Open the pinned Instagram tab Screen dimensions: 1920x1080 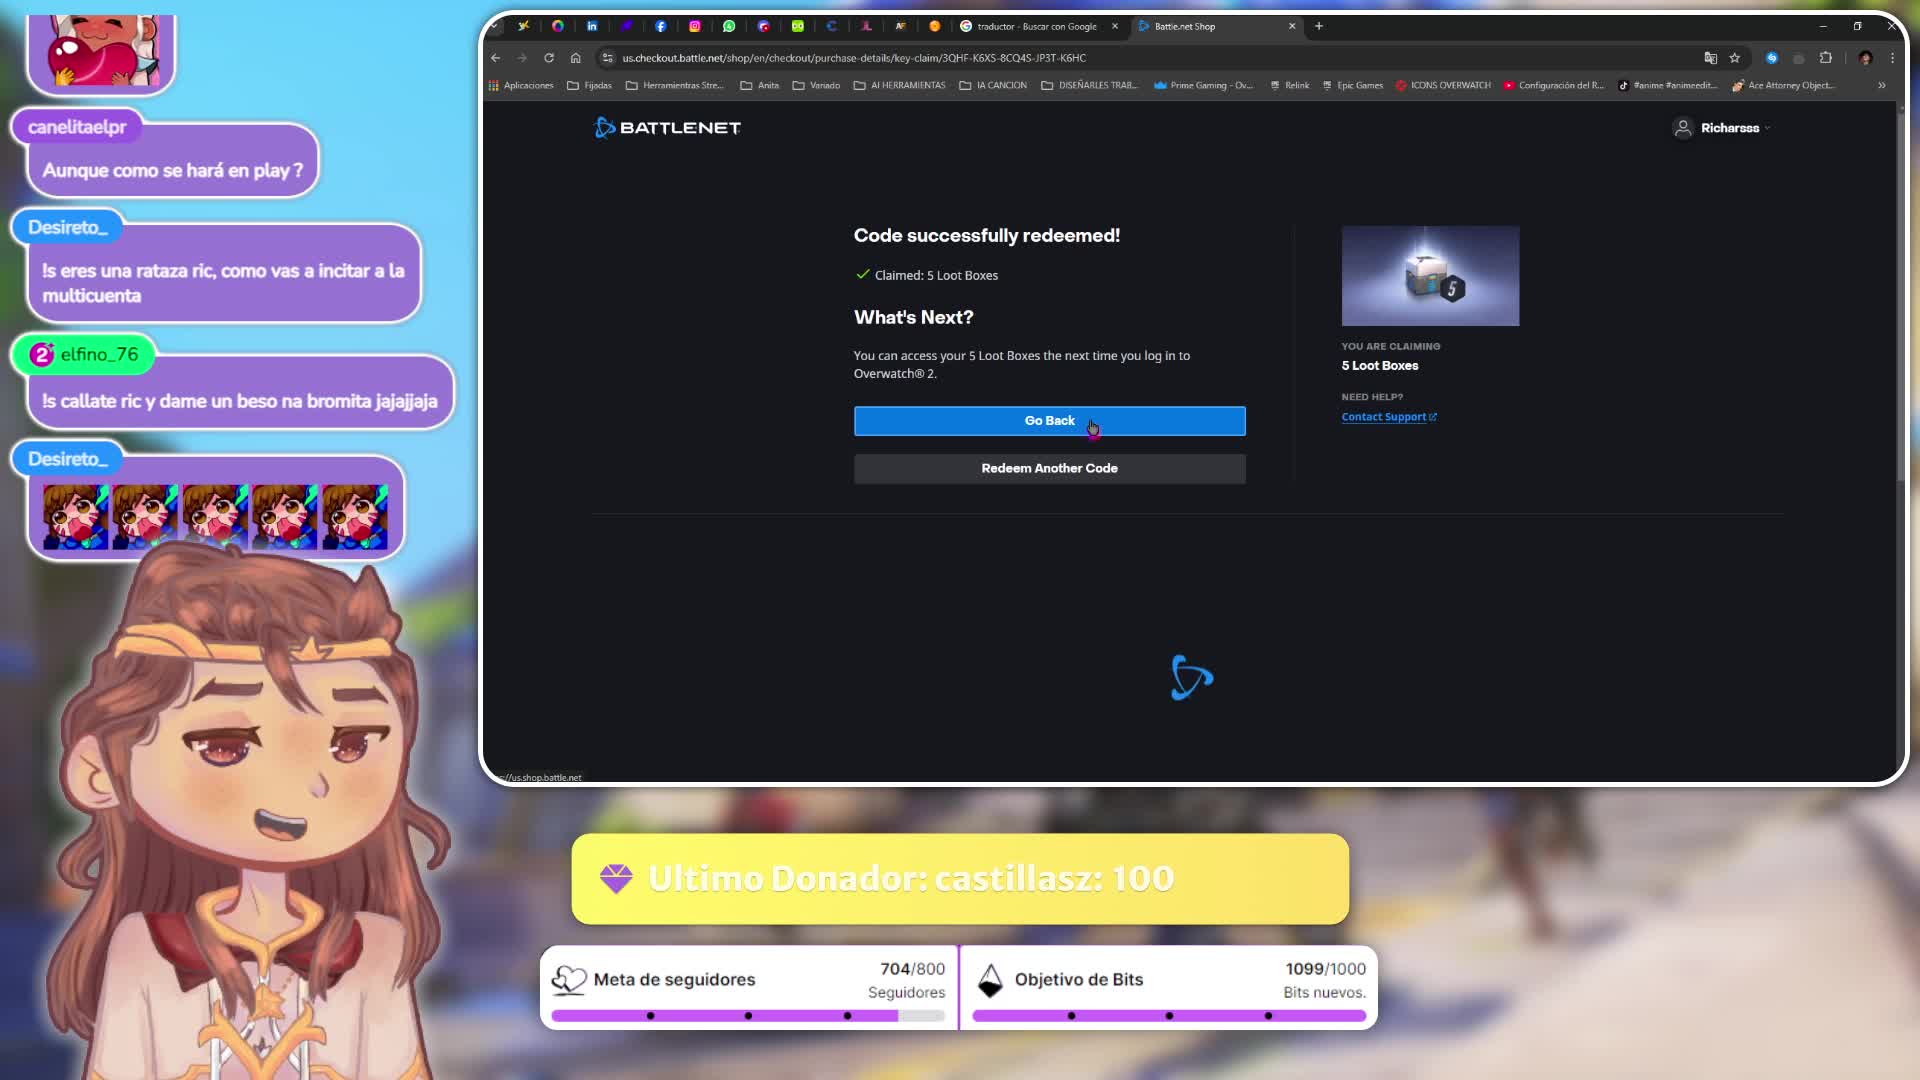tap(695, 26)
